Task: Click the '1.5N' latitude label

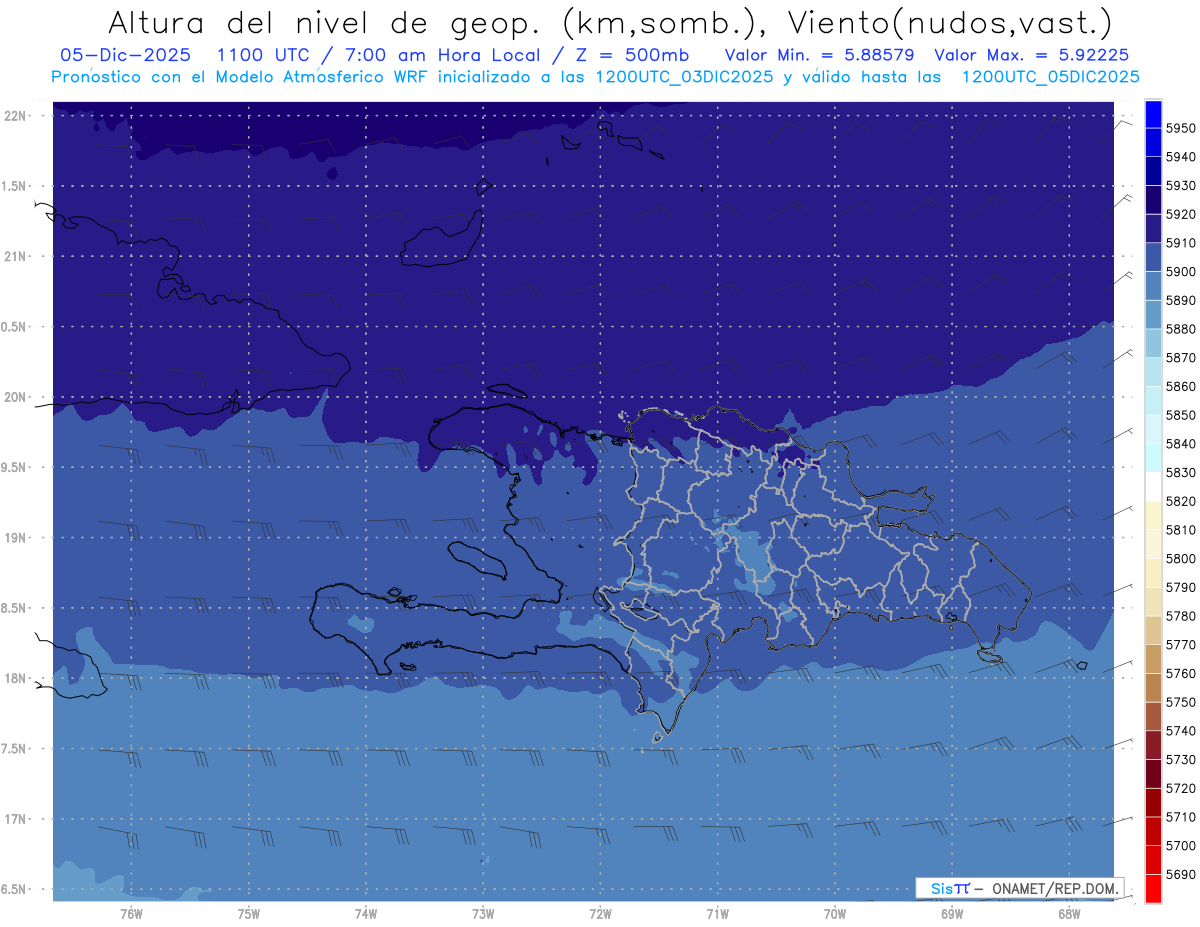Action: click(x=14, y=186)
